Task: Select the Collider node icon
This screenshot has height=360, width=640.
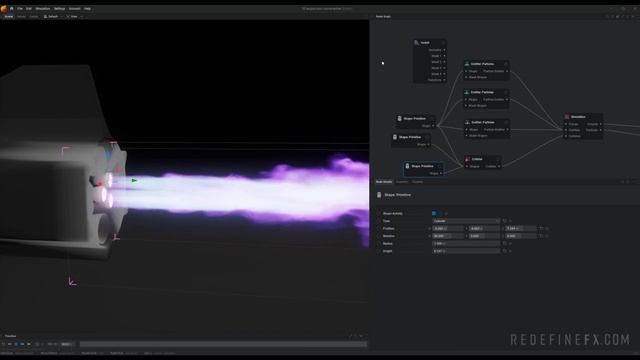Action: [468, 159]
